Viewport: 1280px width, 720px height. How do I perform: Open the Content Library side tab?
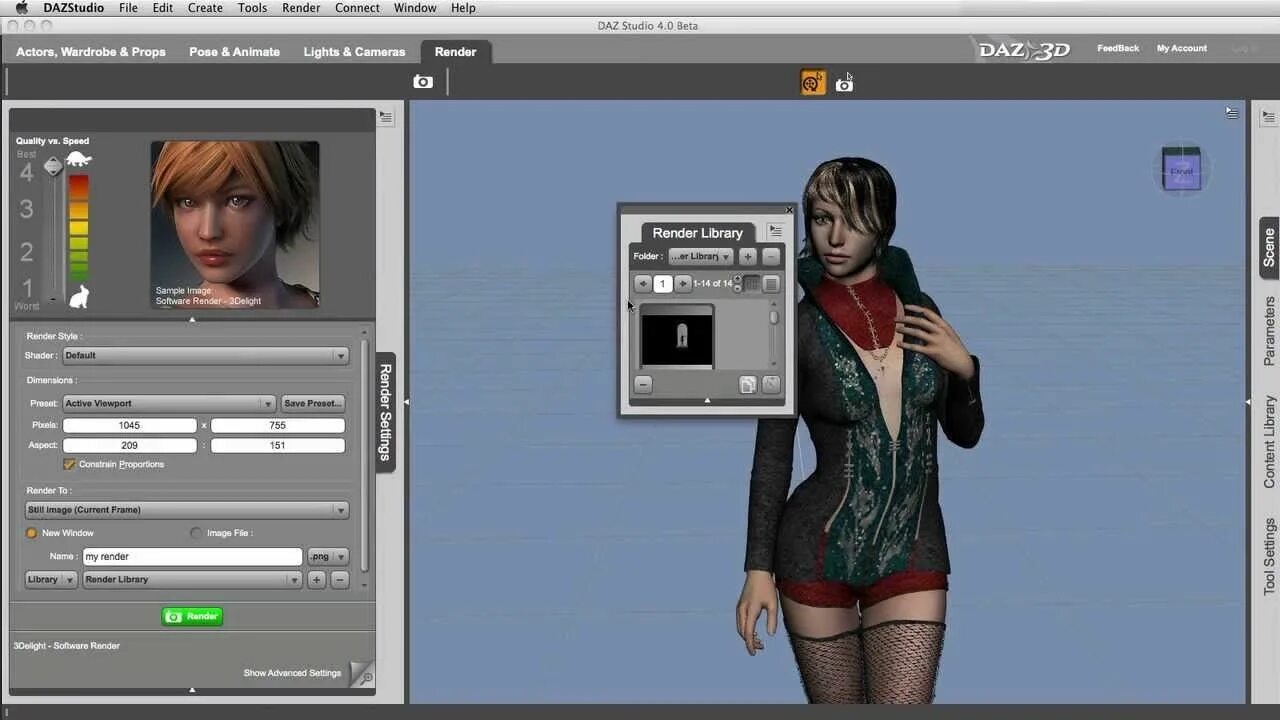(1269, 442)
